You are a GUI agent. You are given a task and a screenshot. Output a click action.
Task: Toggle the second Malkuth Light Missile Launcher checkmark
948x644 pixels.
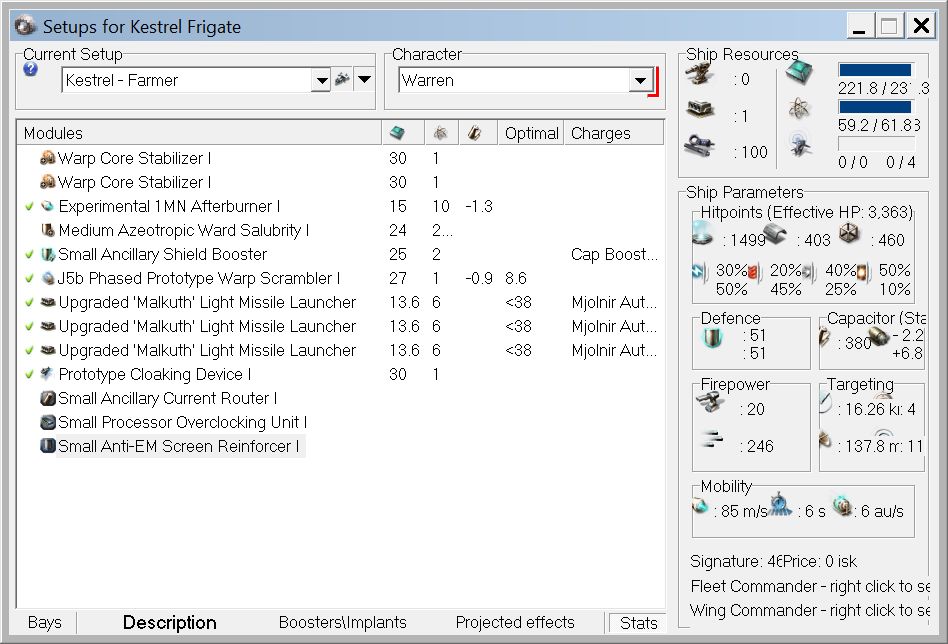(29, 327)
